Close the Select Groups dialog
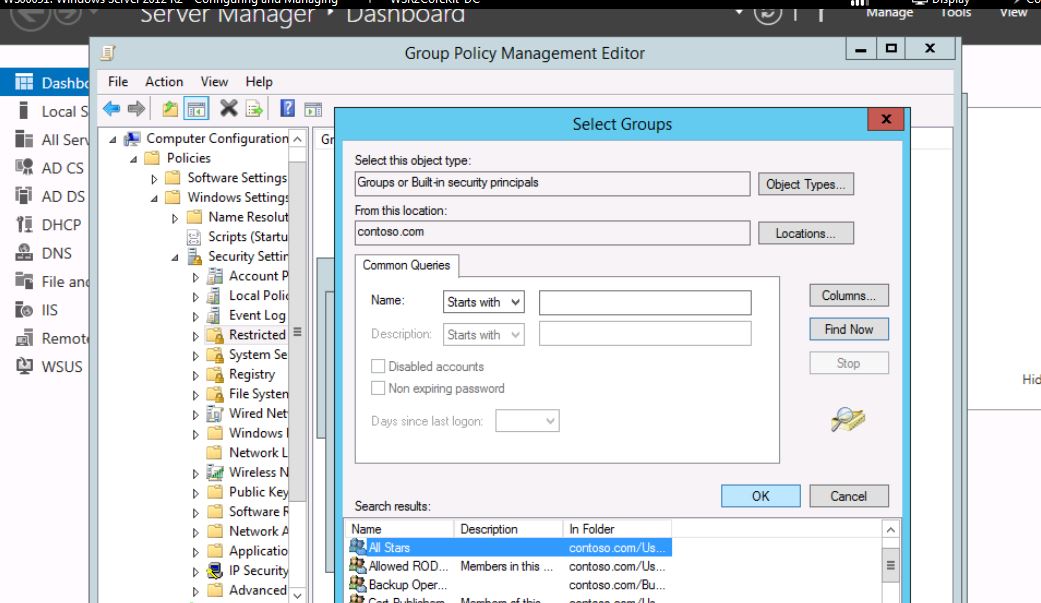Screen dimensions: 1041x603 [x=886, y=119]
